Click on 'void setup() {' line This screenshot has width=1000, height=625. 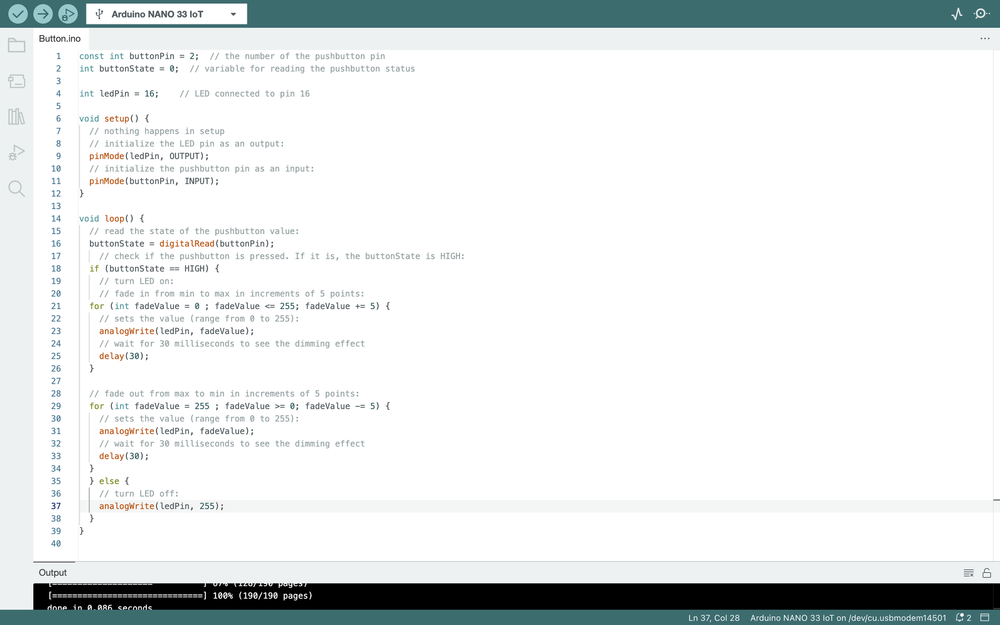114,118
